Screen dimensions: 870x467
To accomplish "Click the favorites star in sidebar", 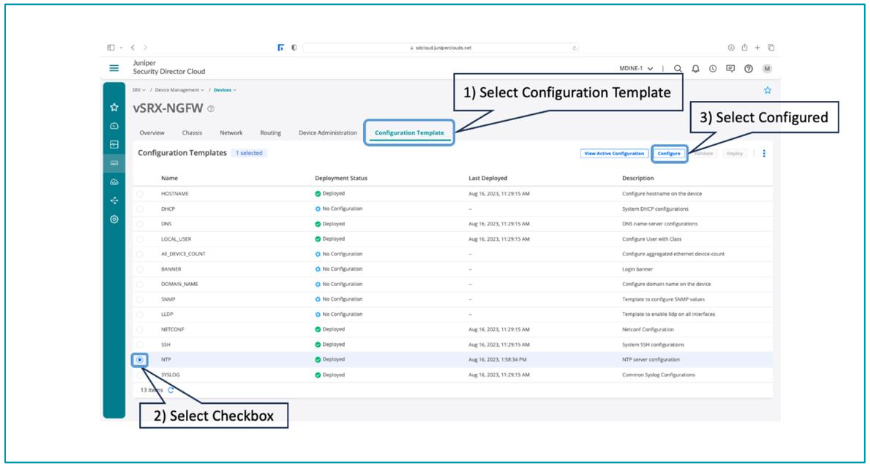I will (114, 107).
